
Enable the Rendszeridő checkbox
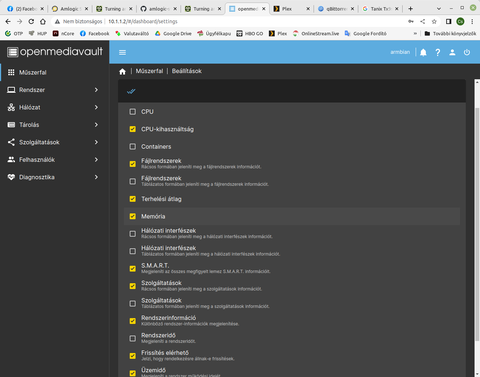tap(133, 338)
